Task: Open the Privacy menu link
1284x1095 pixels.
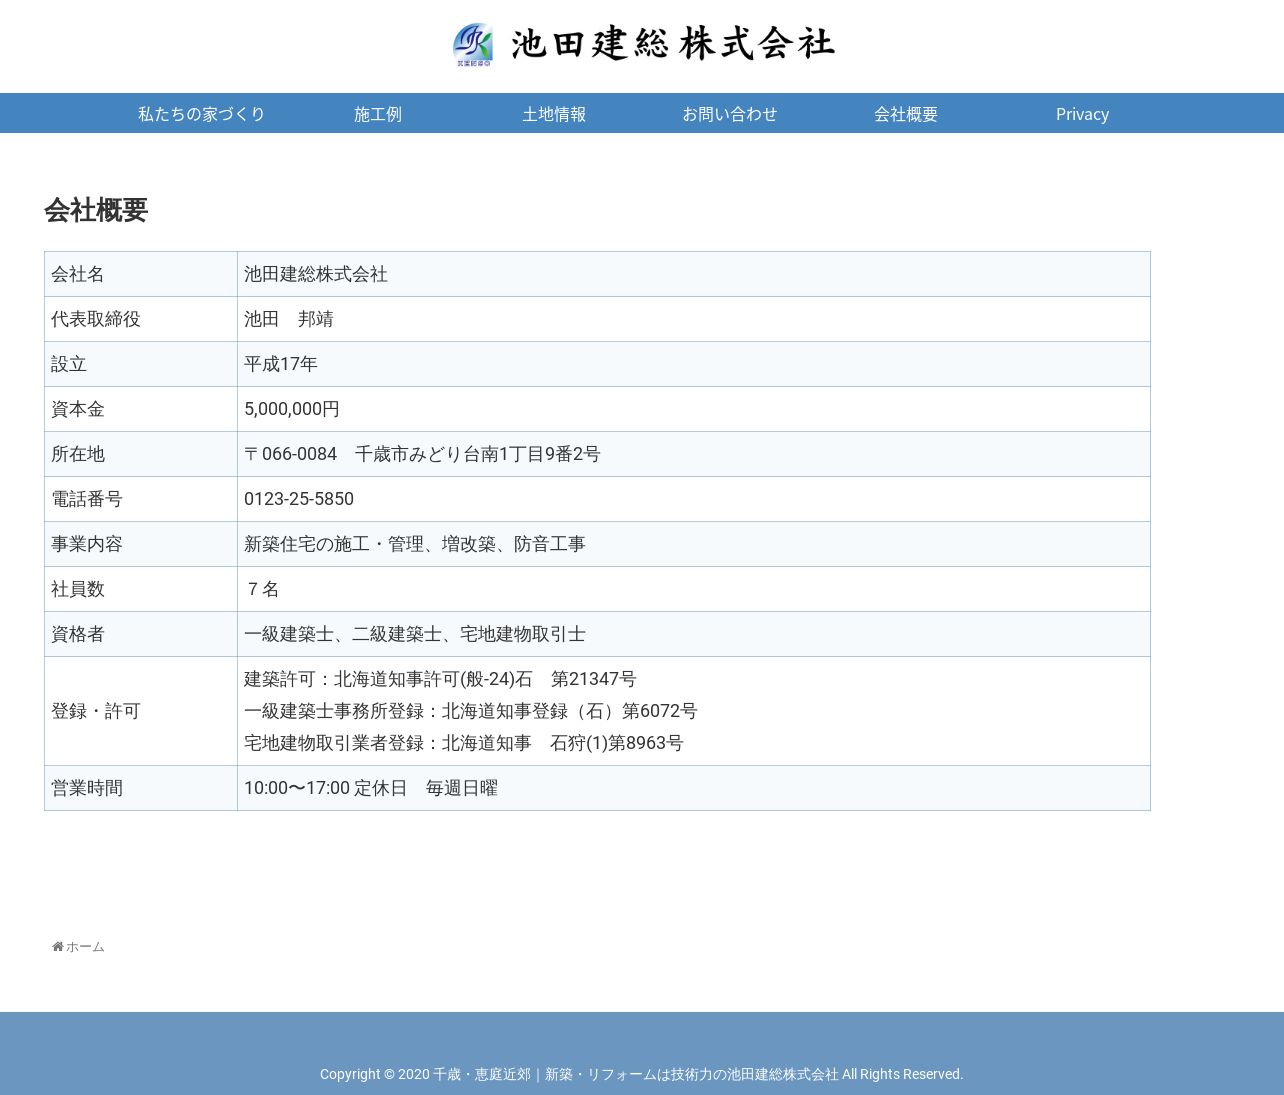Action: (1082, 113)
